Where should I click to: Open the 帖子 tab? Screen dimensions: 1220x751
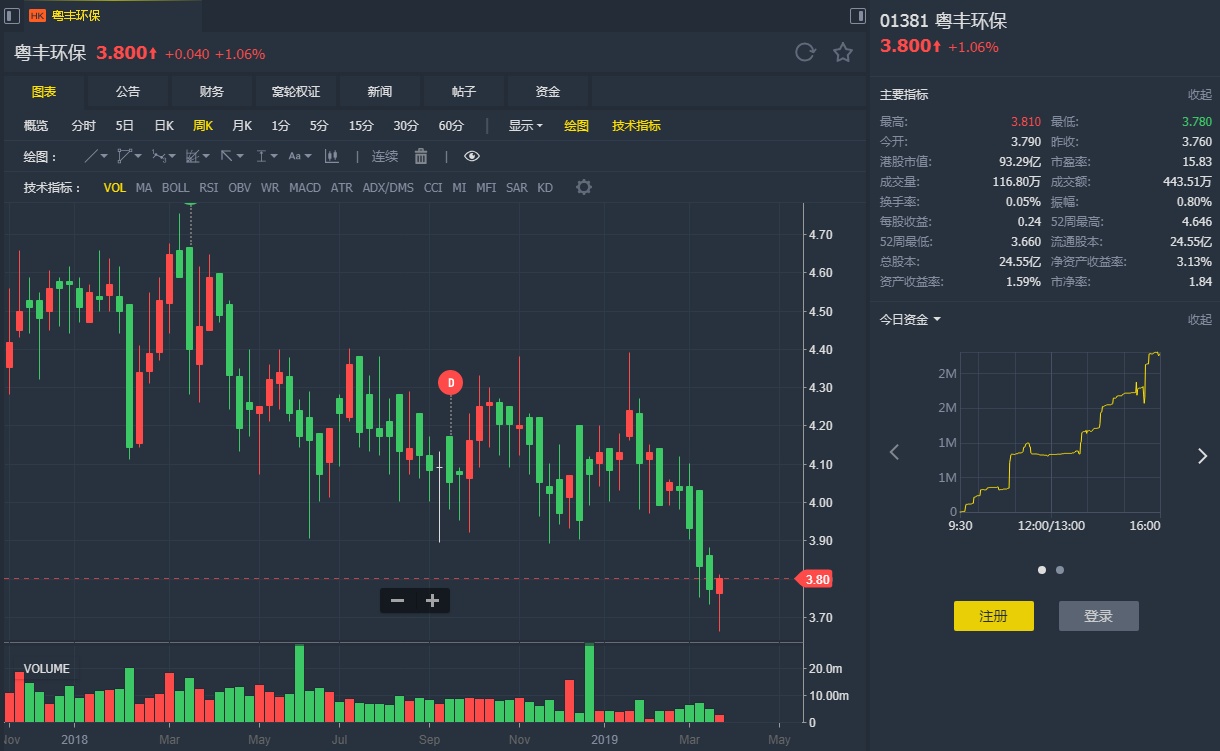tap(464, 91)
